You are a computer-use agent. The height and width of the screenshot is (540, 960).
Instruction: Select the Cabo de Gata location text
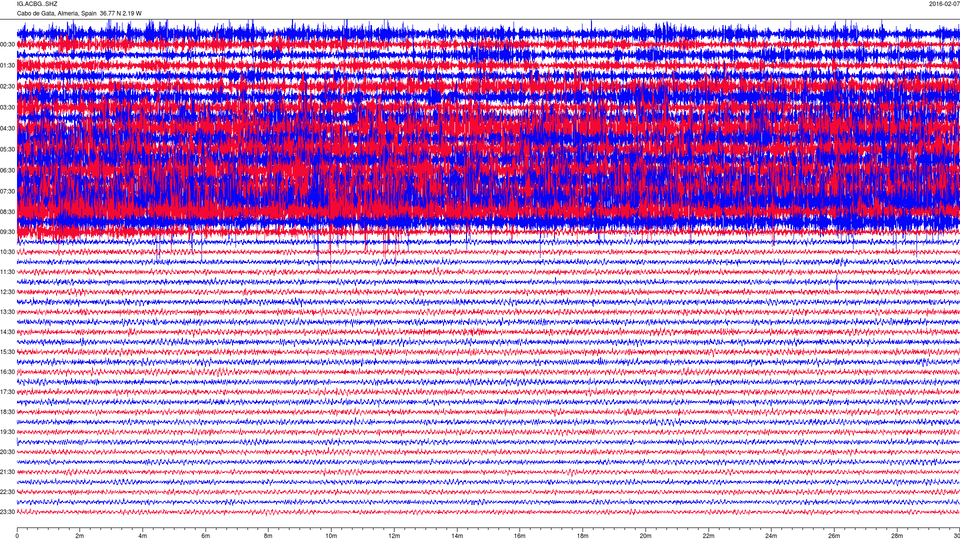[x=79, y=13]
